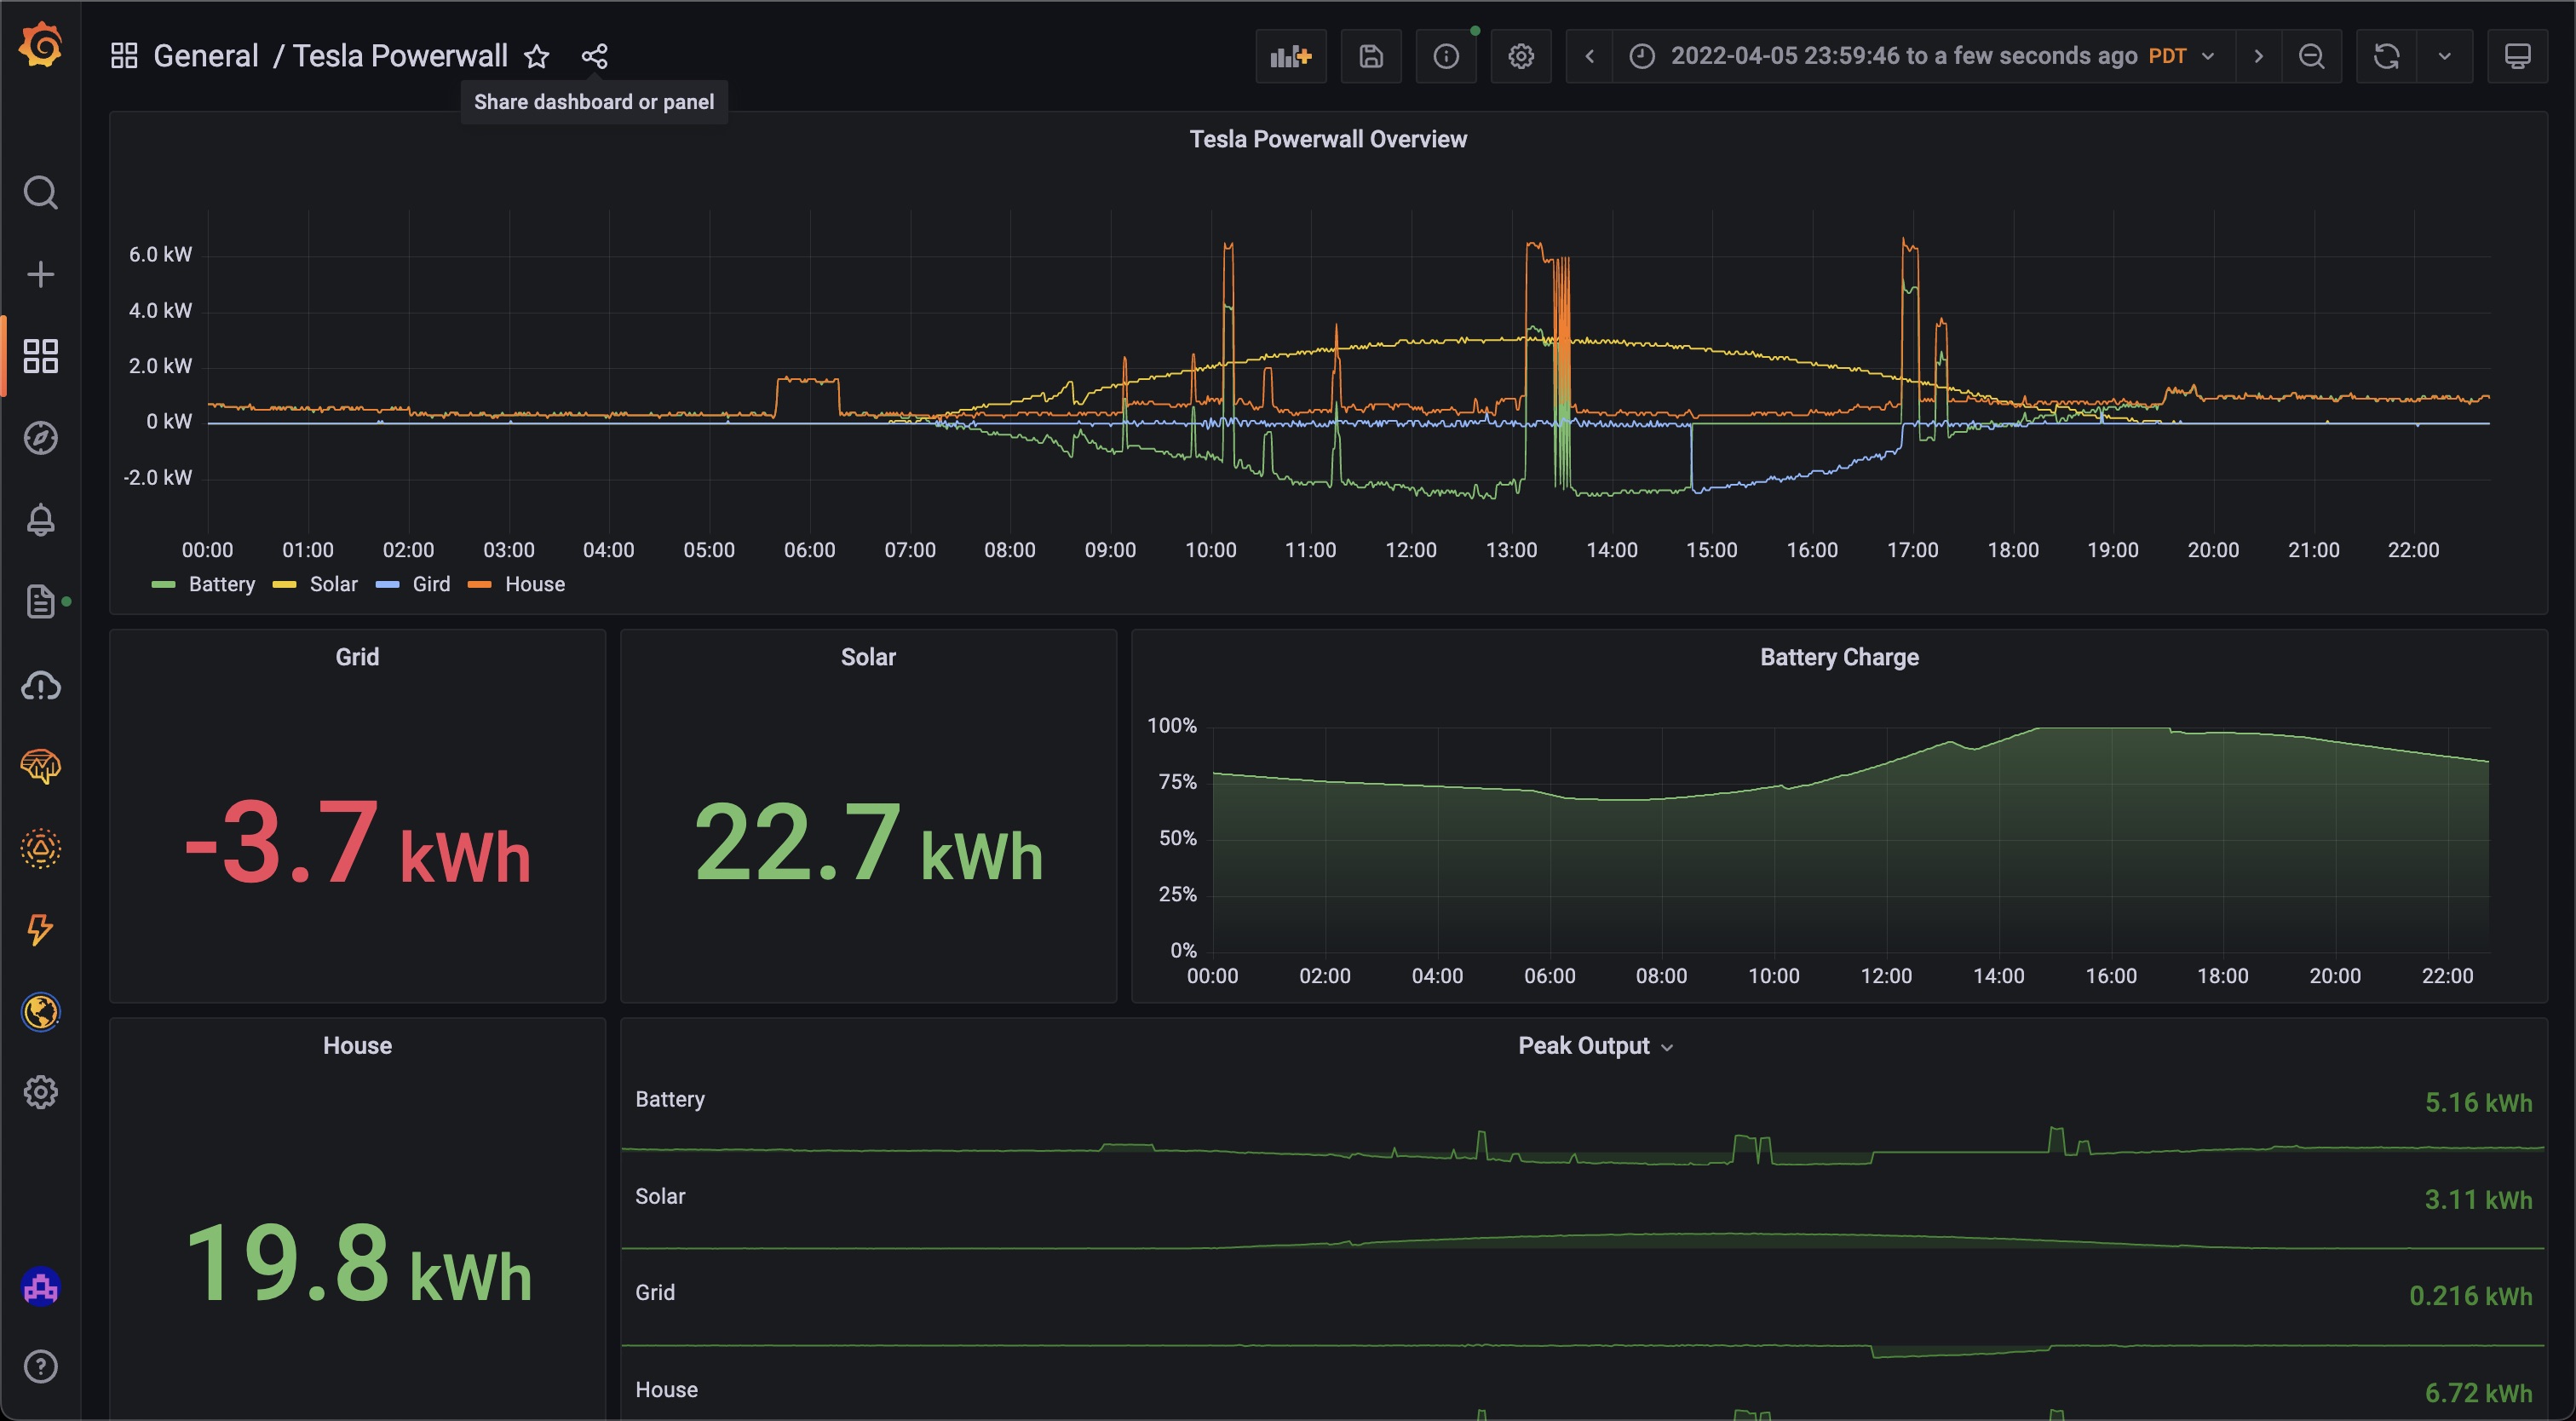Click the Add panel icon
This screenshot has width=2576, height=1421.
[x=1290, y=56]
